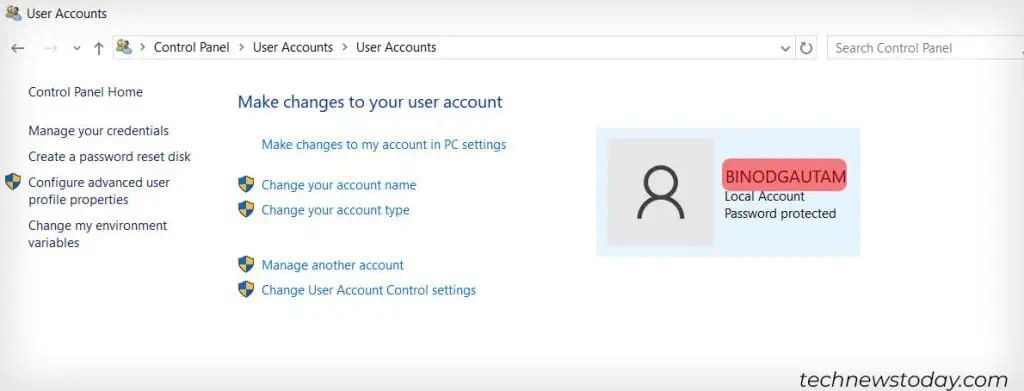
Task: Click Change your account name link
Action: tap(339, 185)
